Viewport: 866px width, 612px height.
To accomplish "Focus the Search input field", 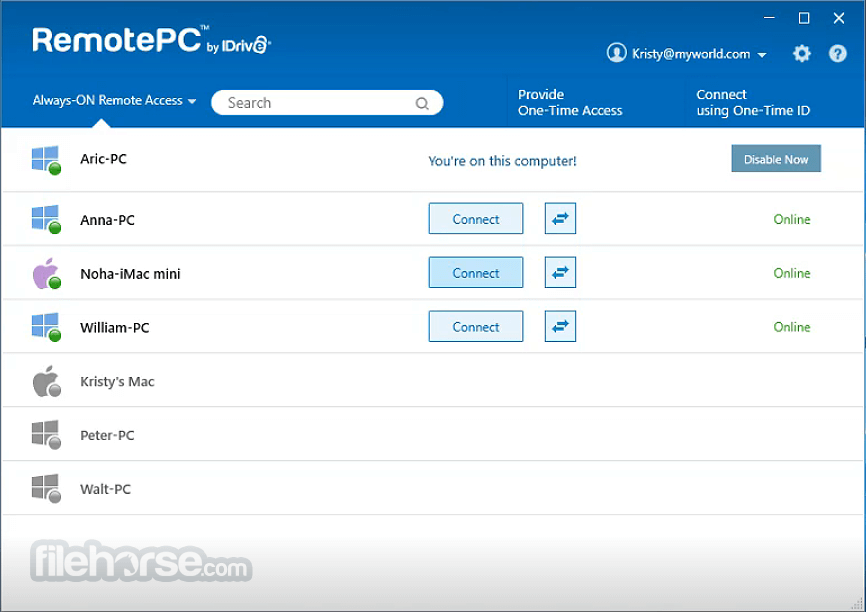I will (327, 103).
